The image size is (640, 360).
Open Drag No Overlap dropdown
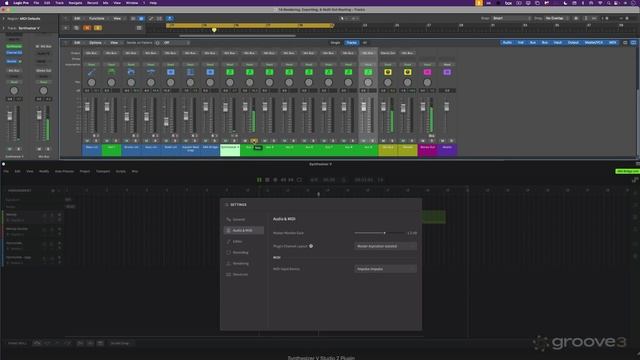point(556,18)
